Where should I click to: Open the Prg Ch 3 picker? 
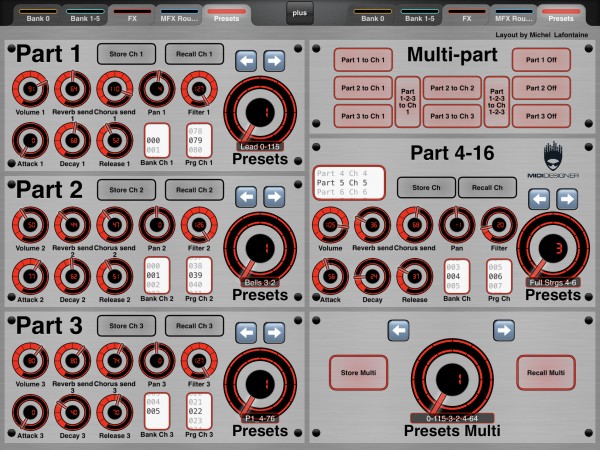pyautogui.click(x=199, y=411)
